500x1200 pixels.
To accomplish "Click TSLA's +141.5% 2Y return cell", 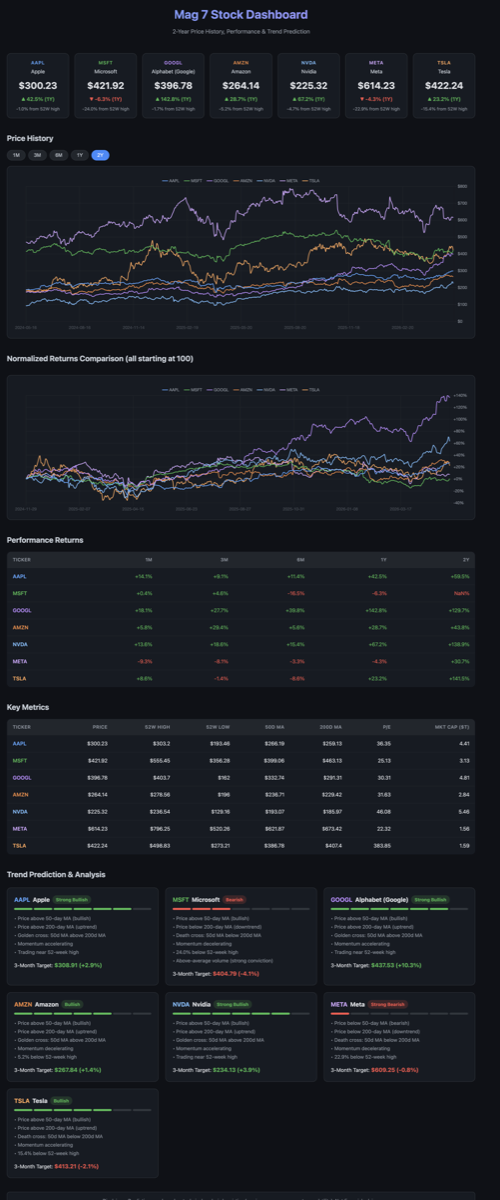I will pos(461,678).
